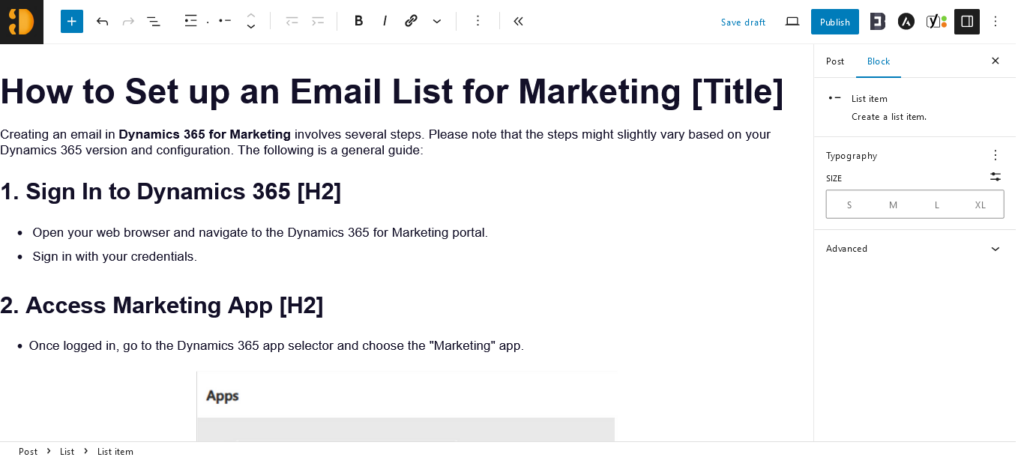Open block options three-dot menu

477,22
